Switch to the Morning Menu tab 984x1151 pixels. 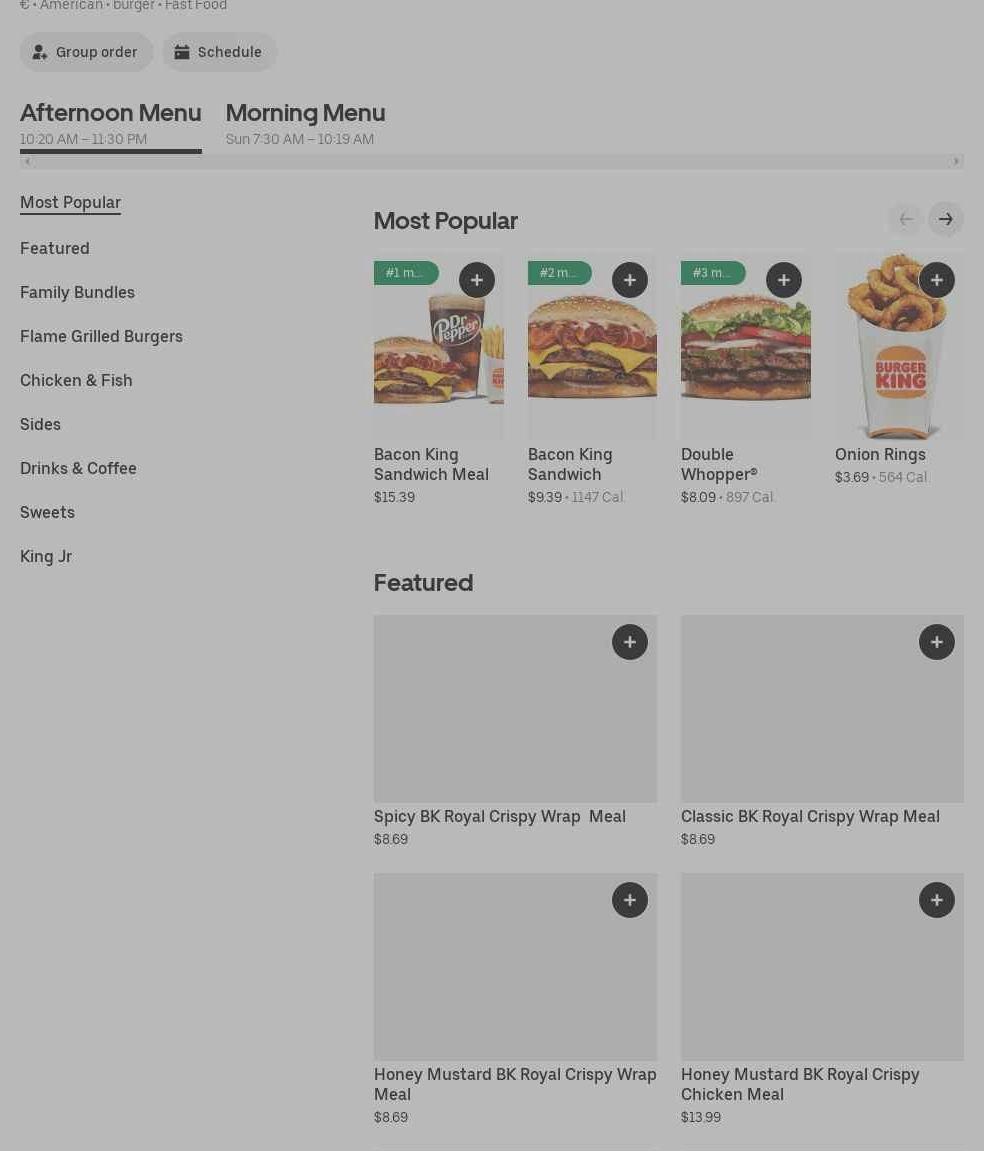click(305, 123)
